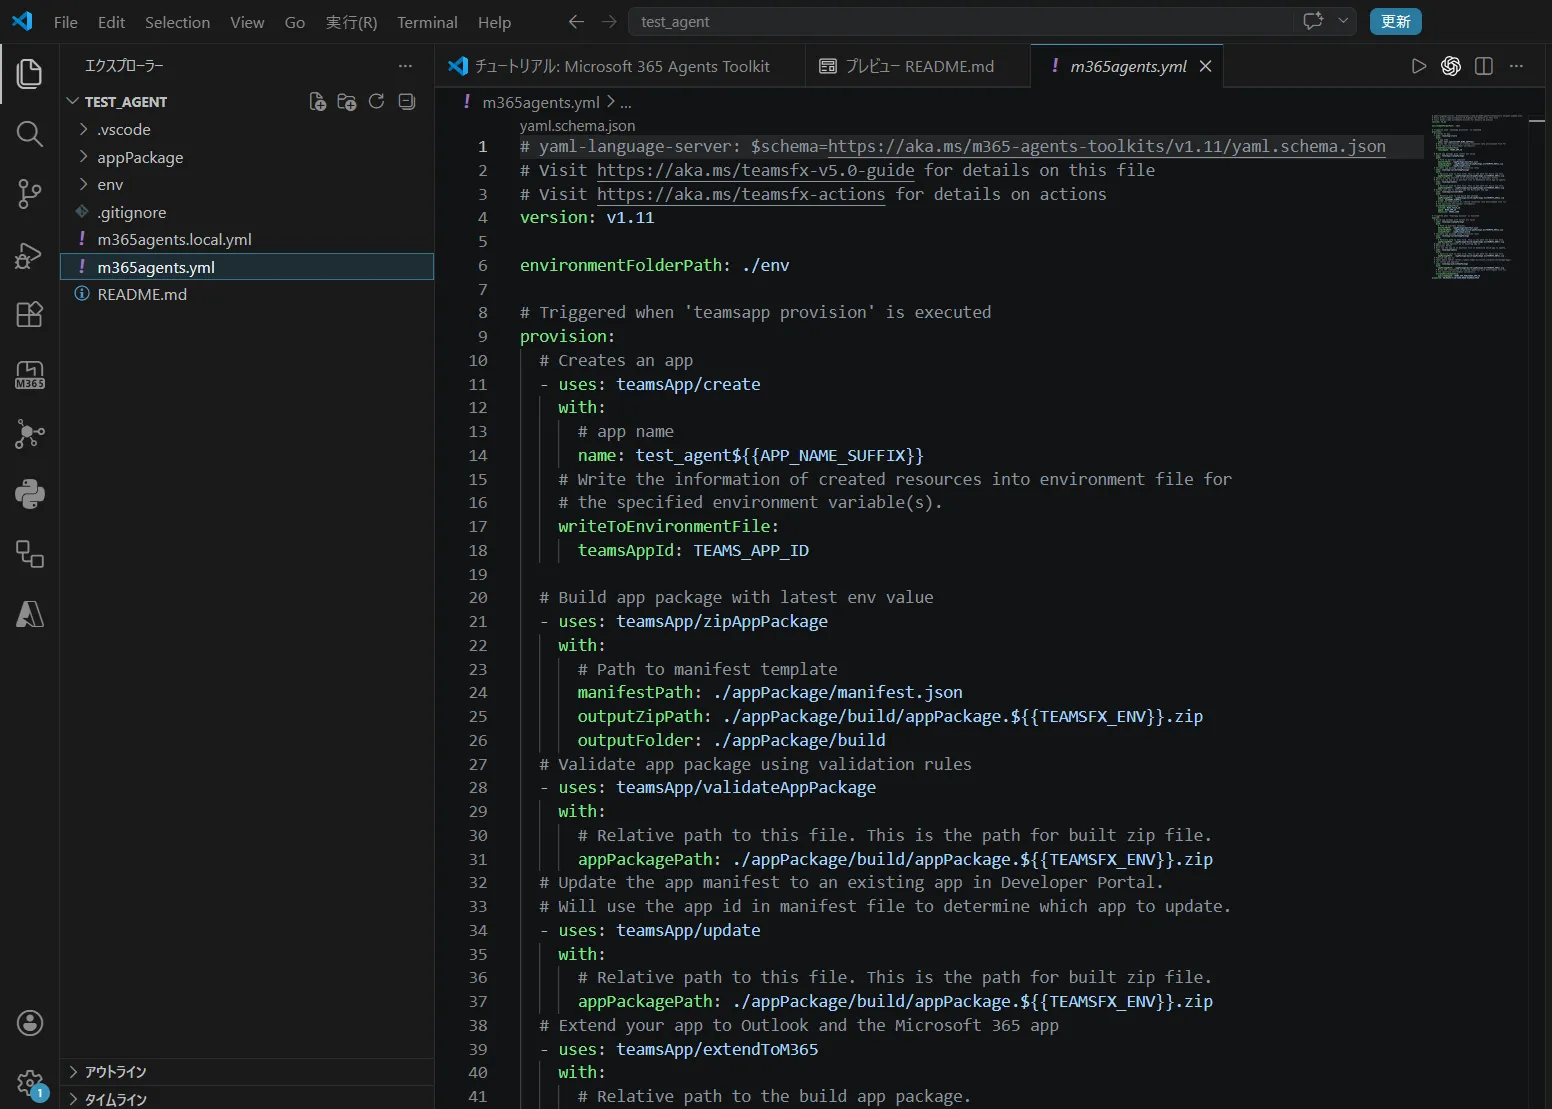Image resolution: width=1552 pixels, height=1109 pixels.
Task: Expand the env folder
Action: click(x=84, y=184)
